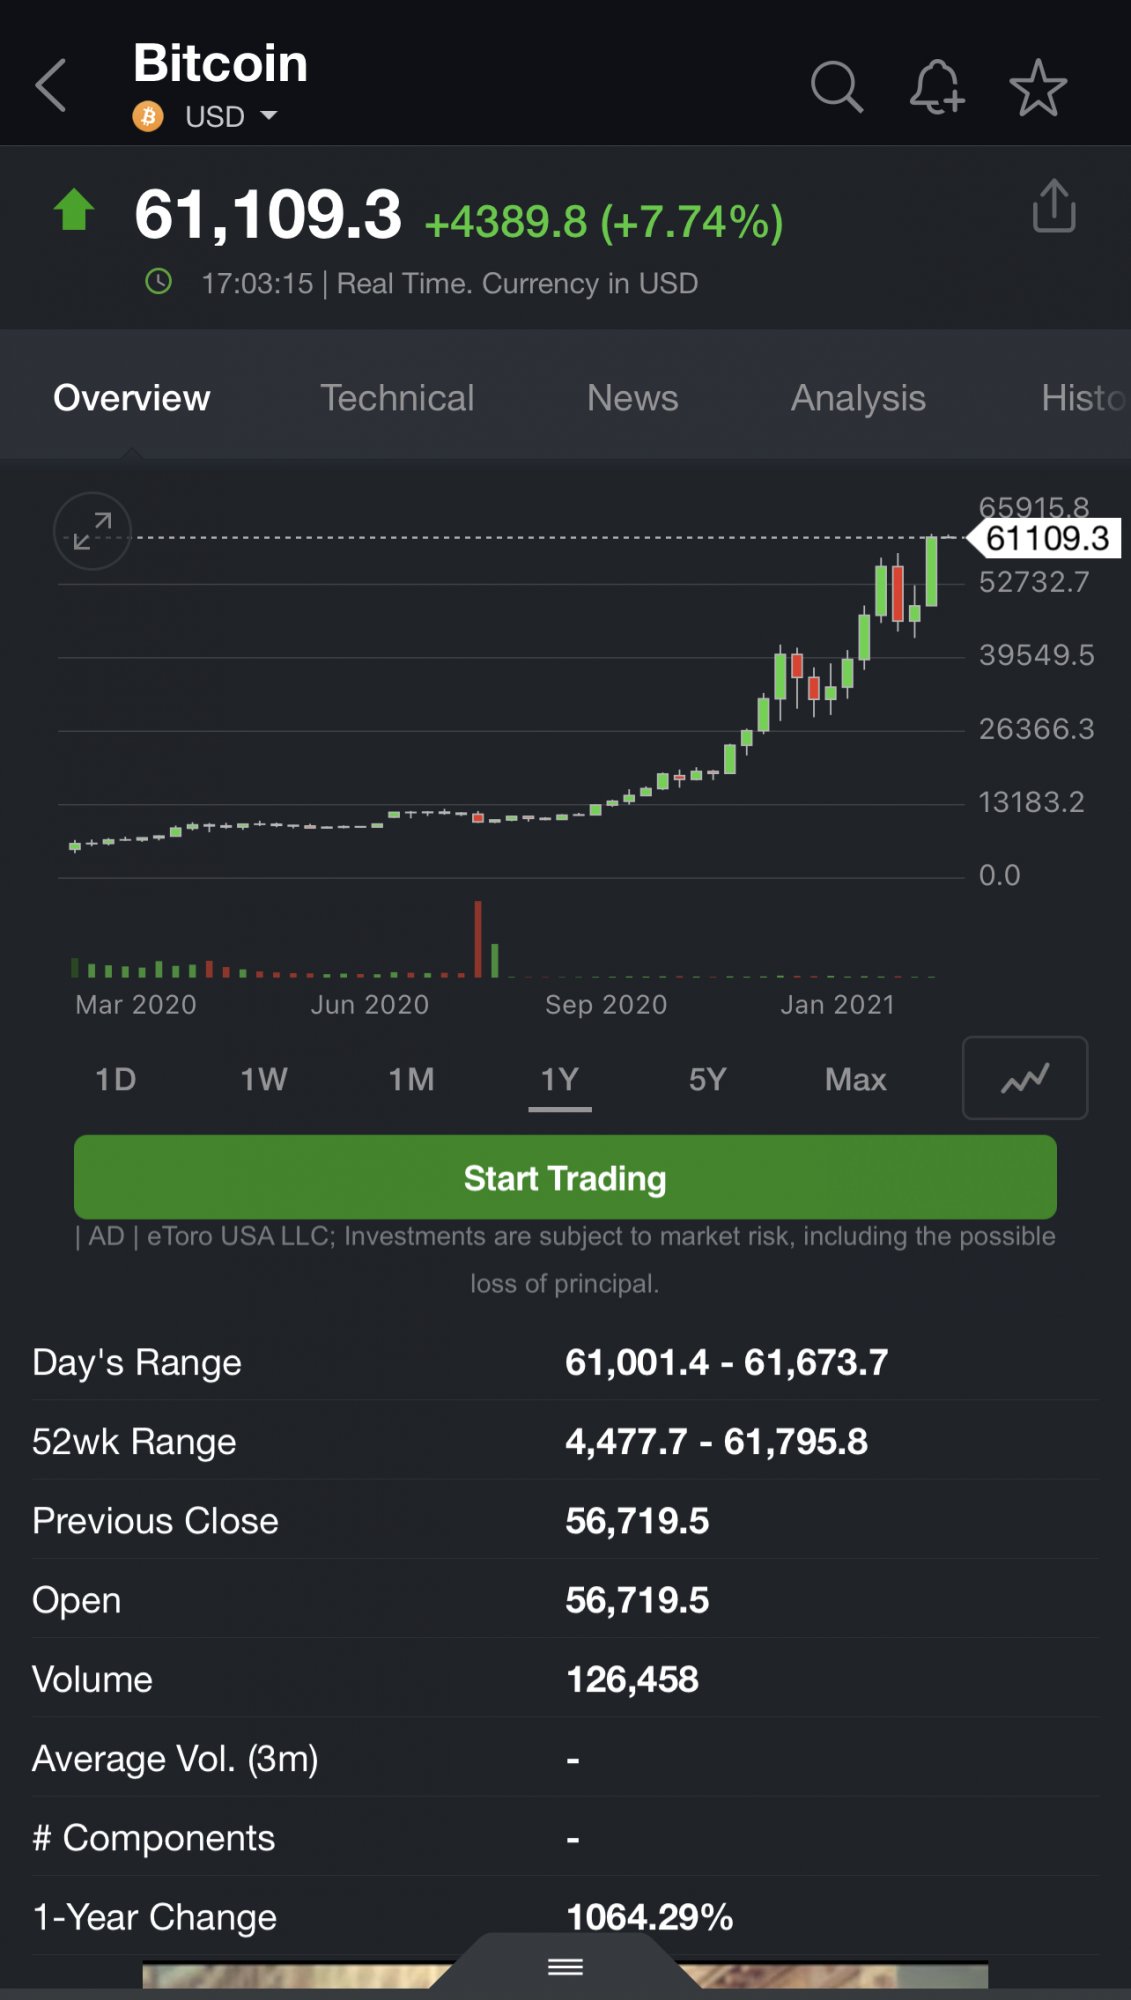The height and width of the screenshot is (2000, 1131).
Task: Select the 1D chart timeframe
Action: coord(115,1080)
